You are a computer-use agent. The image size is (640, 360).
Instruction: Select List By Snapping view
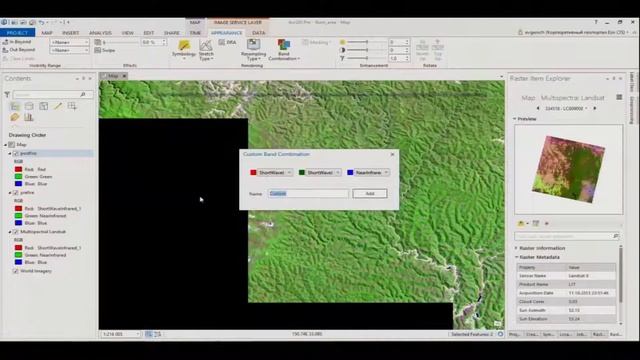click(x=72, y=107)
